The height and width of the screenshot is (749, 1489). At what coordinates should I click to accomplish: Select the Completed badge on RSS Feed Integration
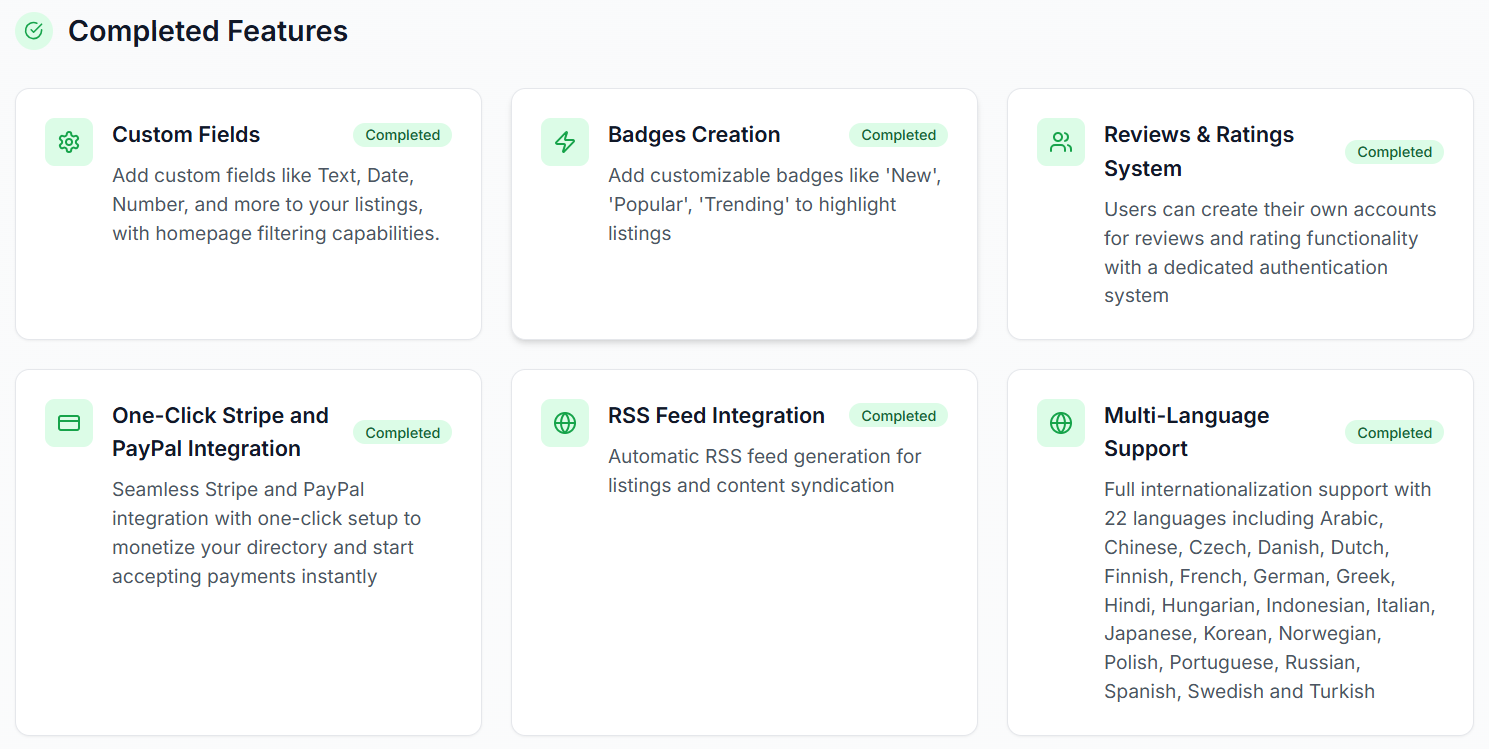coord(898,416)
